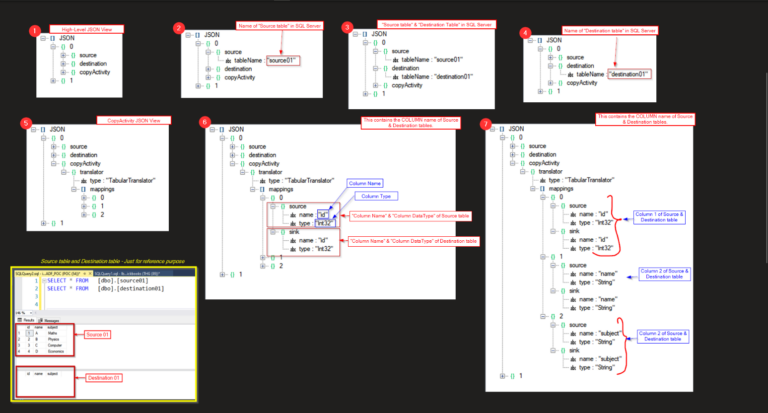The height and width of the screenshot is (413, 768).
Task: Expand mappings item 0 in view 5
Action: (x=84, y=198)
